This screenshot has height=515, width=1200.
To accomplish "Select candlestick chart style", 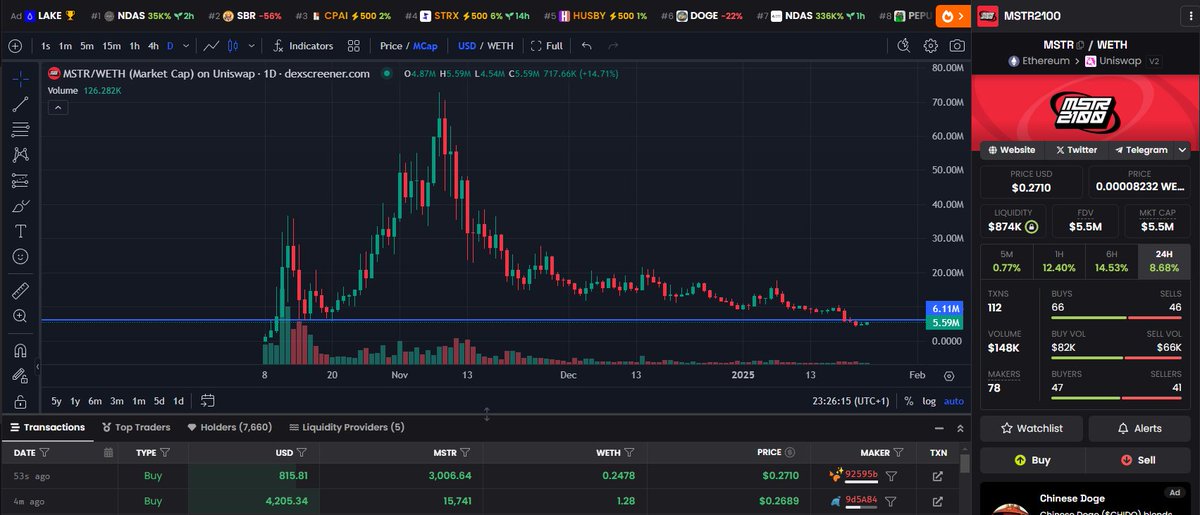I will pos(233,46).
